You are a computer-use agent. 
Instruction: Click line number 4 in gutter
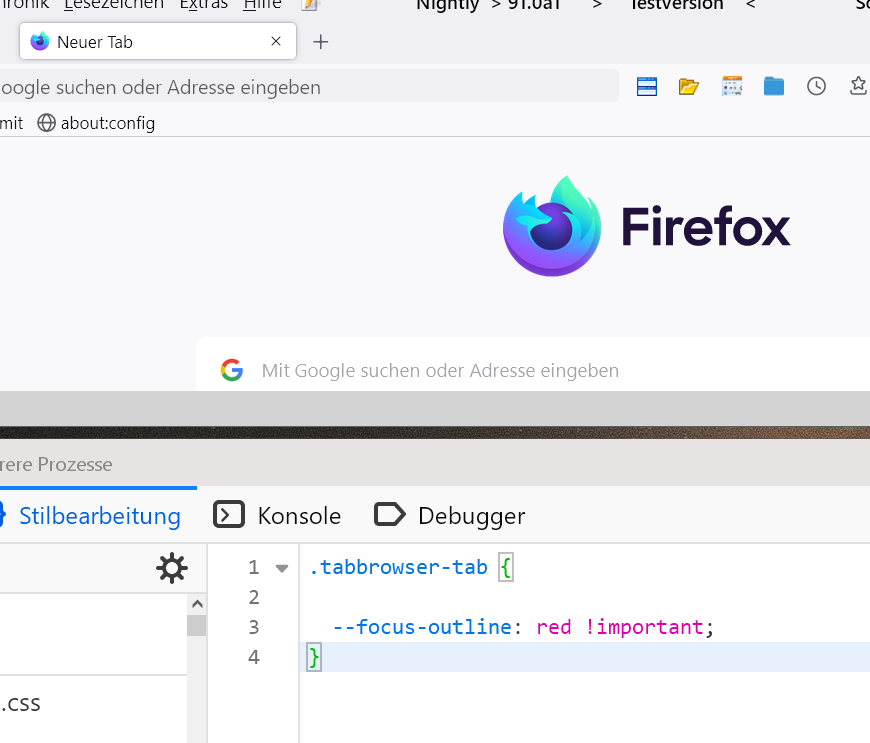(x=254, y=657)
